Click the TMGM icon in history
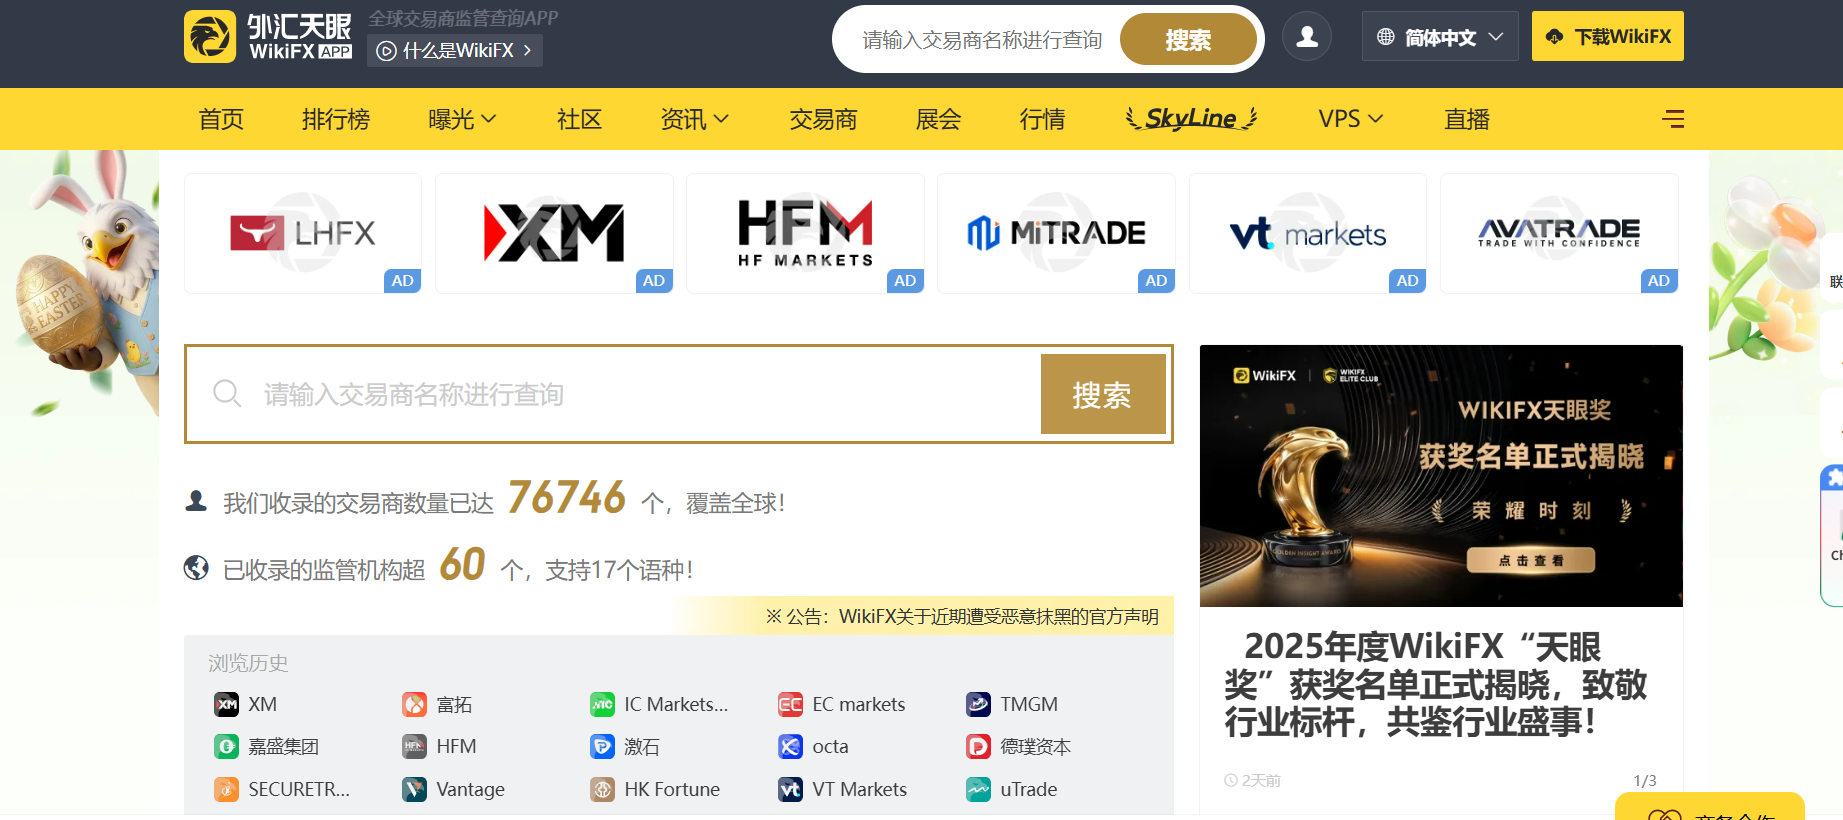The height and width of the screenshot is (820, 1843). [x=979, y=704]
